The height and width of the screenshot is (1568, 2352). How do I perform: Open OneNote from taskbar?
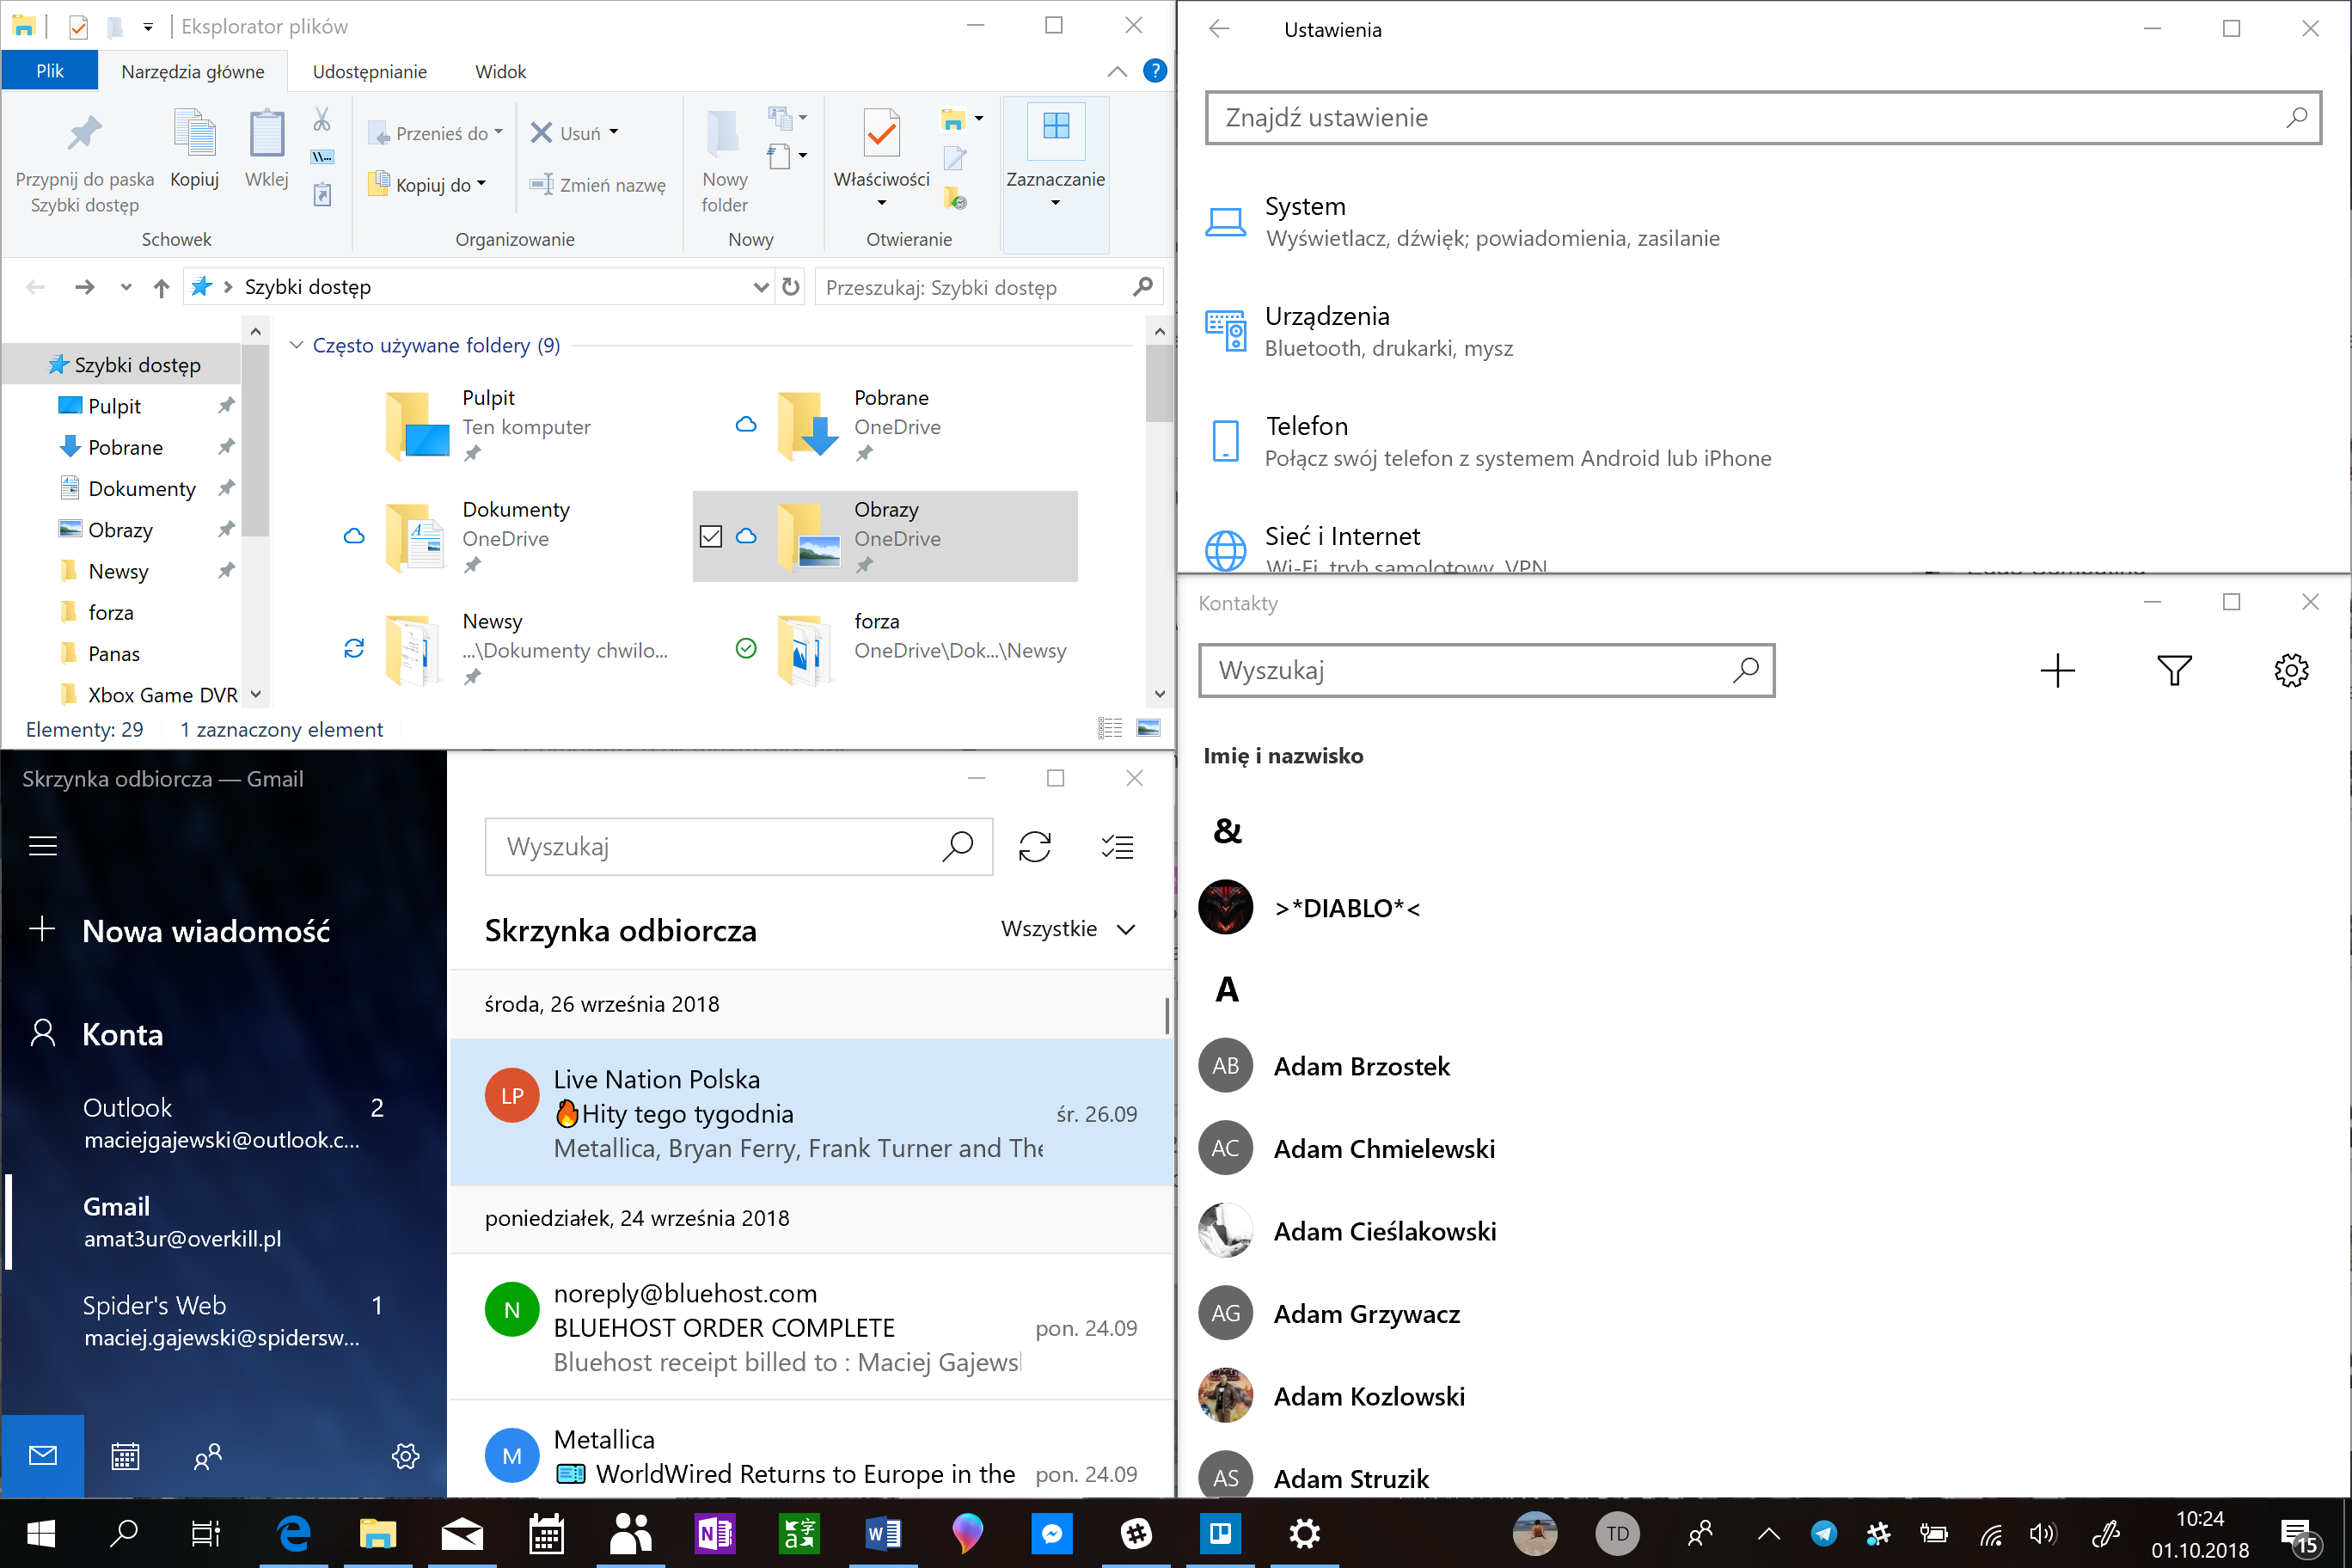[x=715, y=1533]
